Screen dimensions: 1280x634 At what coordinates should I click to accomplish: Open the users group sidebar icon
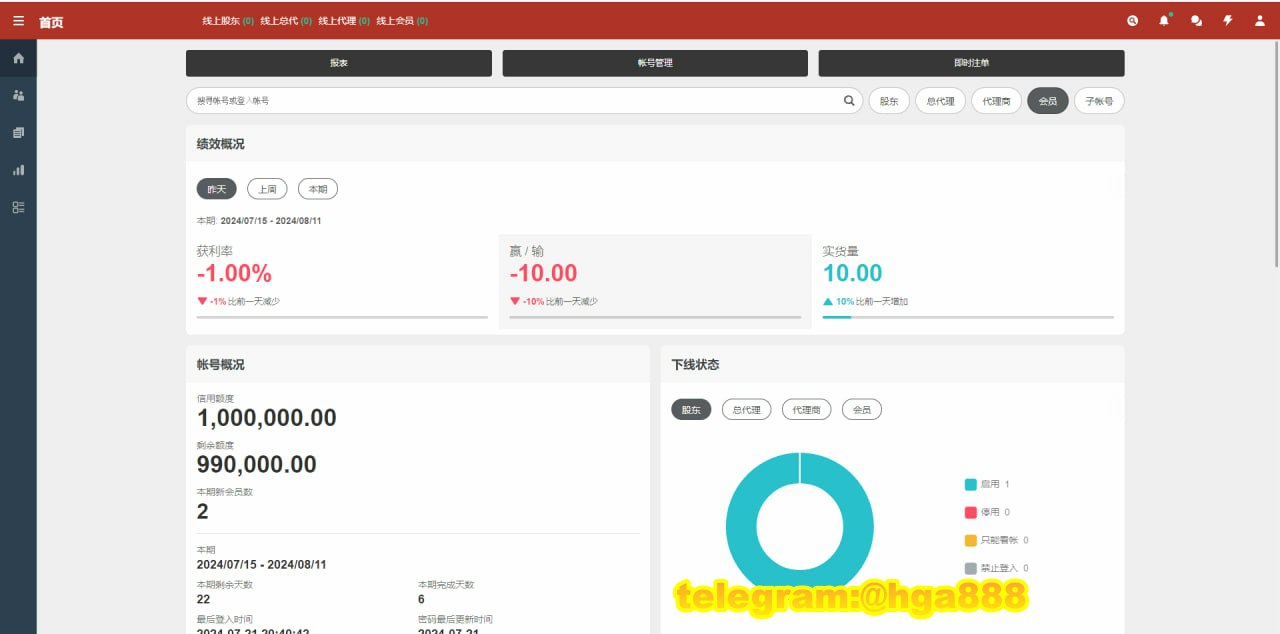[18, 96]
